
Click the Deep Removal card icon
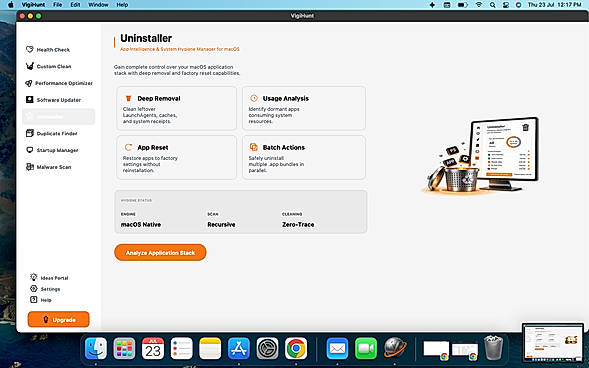[128, 98]
